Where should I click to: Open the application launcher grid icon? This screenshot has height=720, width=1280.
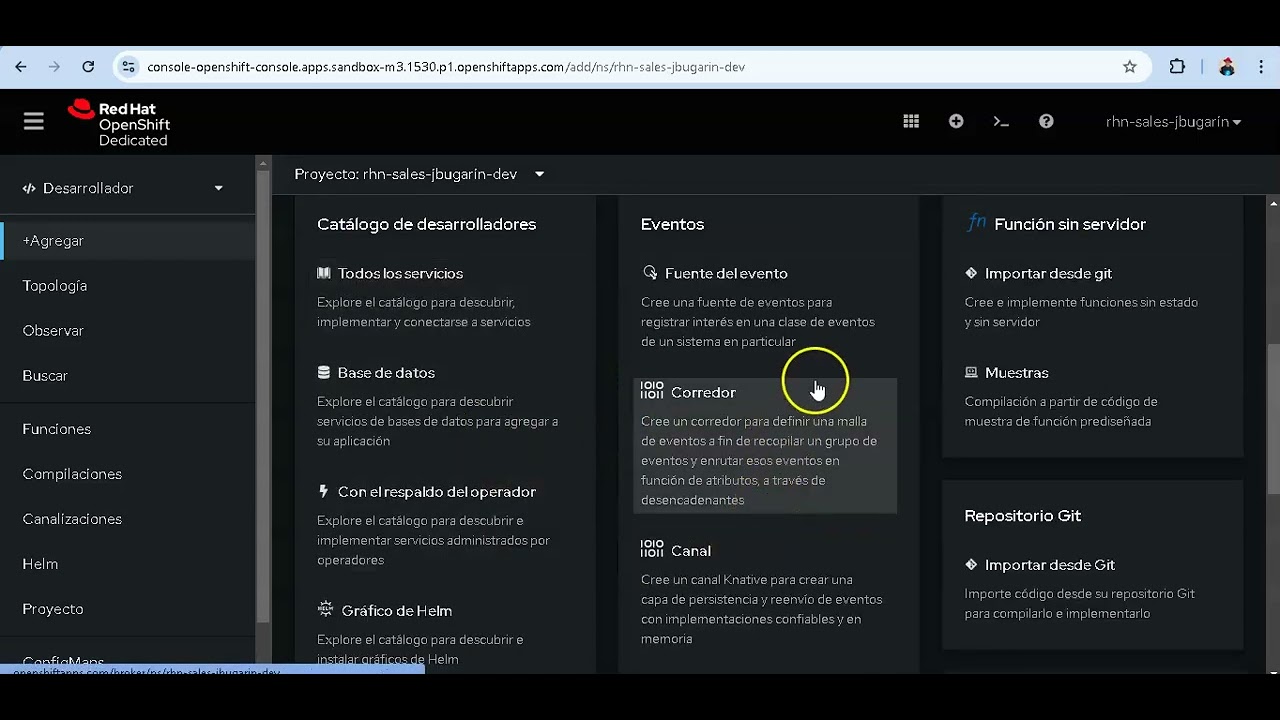point(911,121)
